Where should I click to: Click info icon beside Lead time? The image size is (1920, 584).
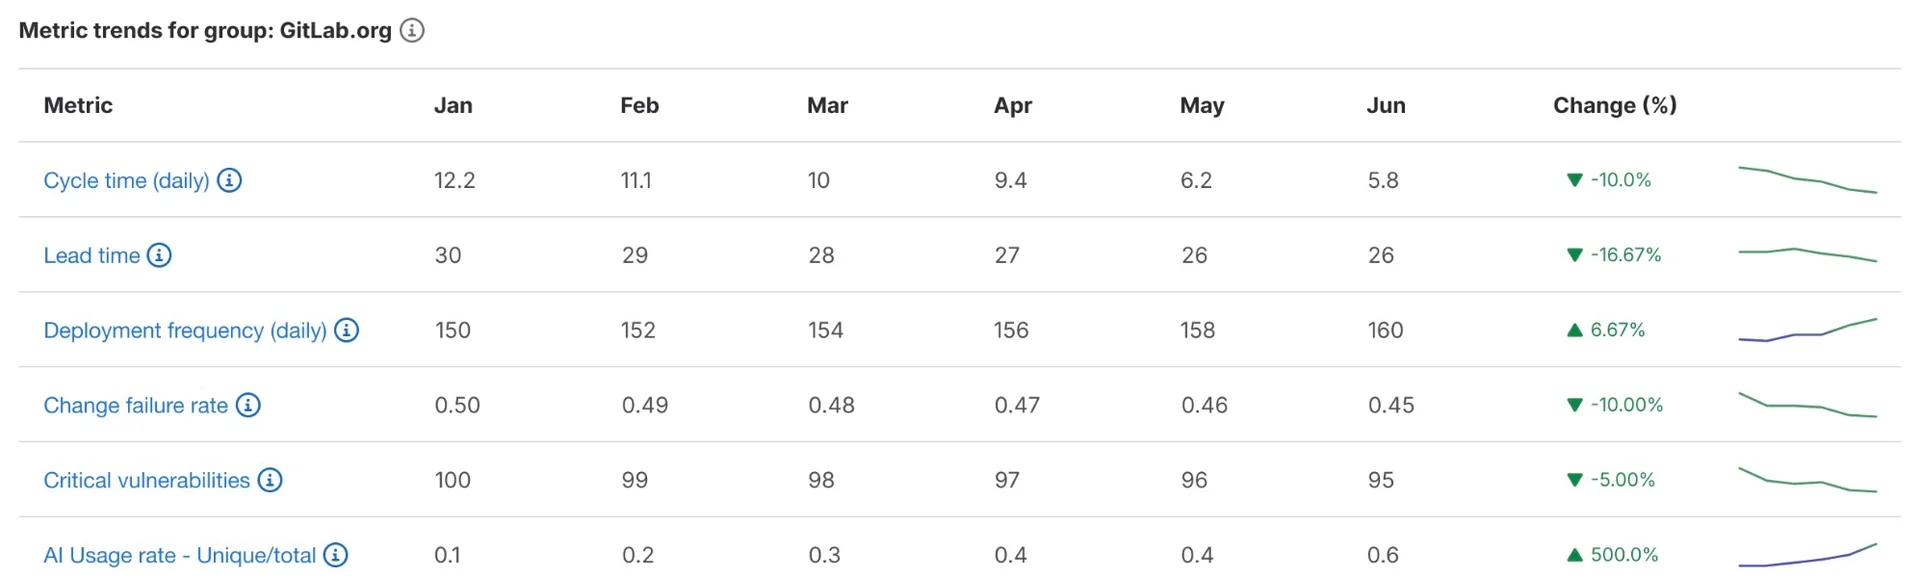pos(159,255)
